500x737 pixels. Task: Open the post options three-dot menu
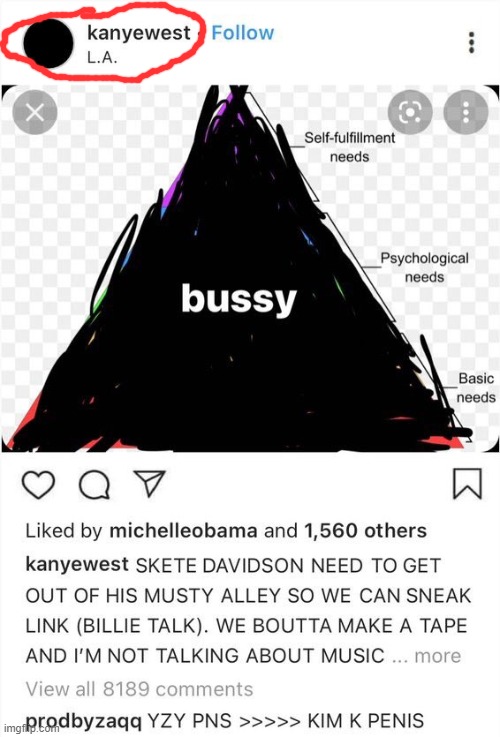pyautogui.click(x=472, y=43)
